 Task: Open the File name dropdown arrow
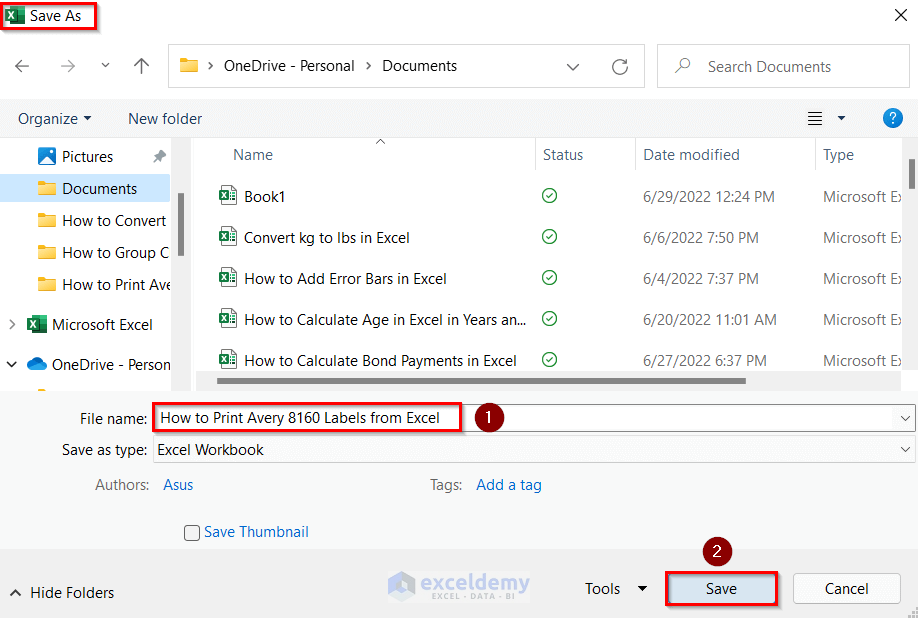tap(905, 418)
